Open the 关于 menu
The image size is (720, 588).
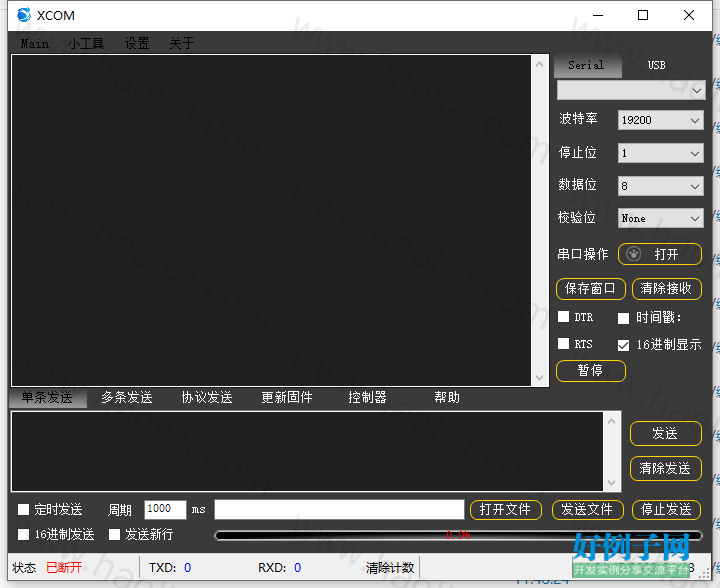click(181, 44)
